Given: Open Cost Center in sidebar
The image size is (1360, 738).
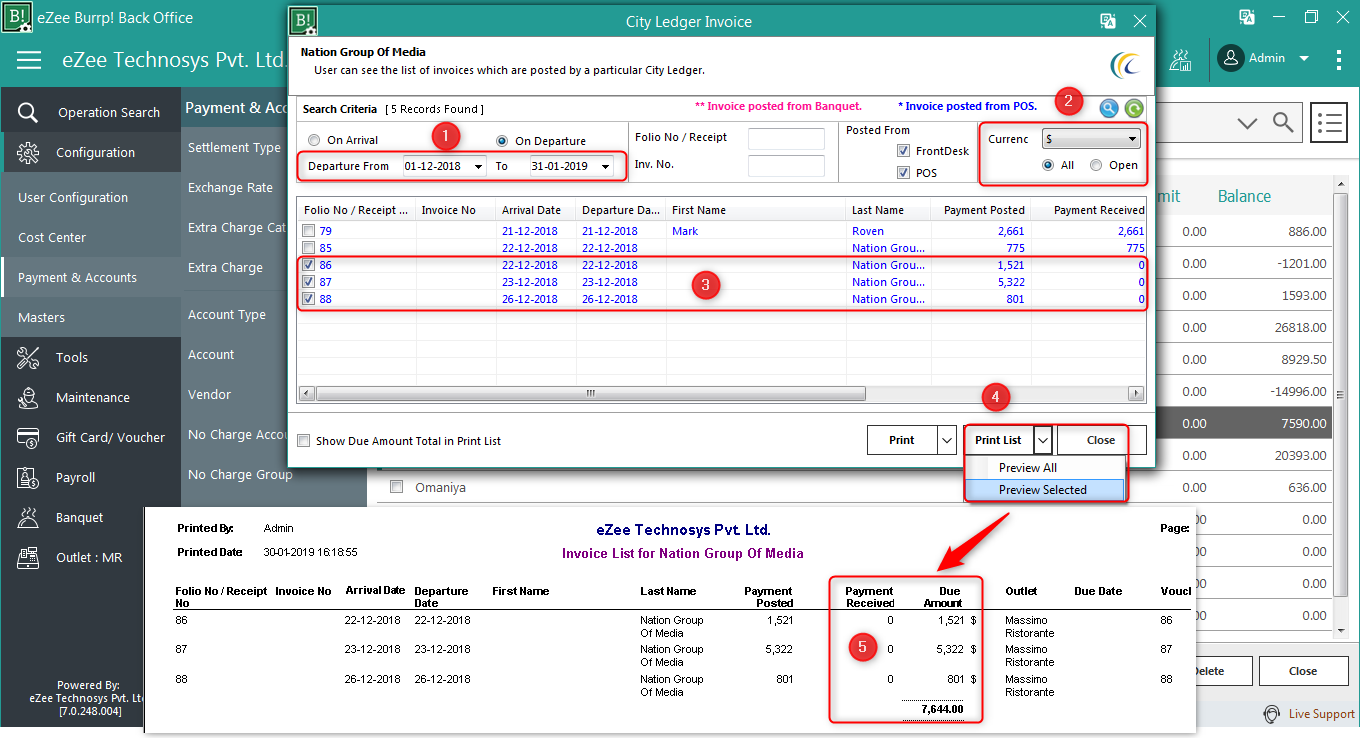Looking at the screenshot, I should click(x=52, y=237).
